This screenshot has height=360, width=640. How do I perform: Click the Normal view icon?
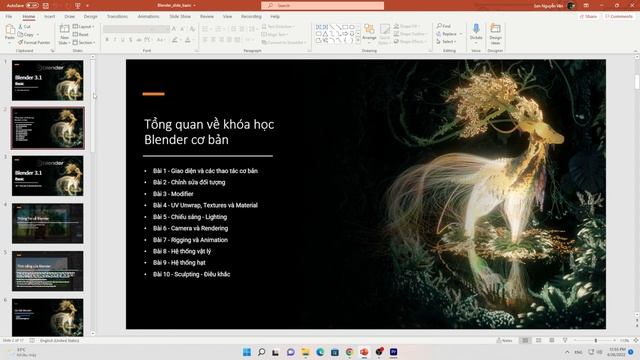(525, 340)
